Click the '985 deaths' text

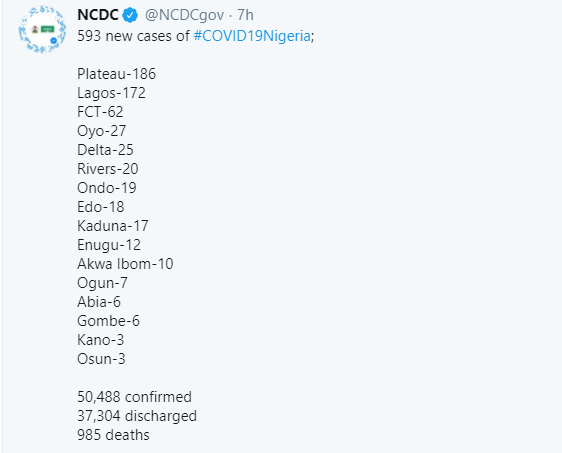pyautogui.click(x=113, y=435)
